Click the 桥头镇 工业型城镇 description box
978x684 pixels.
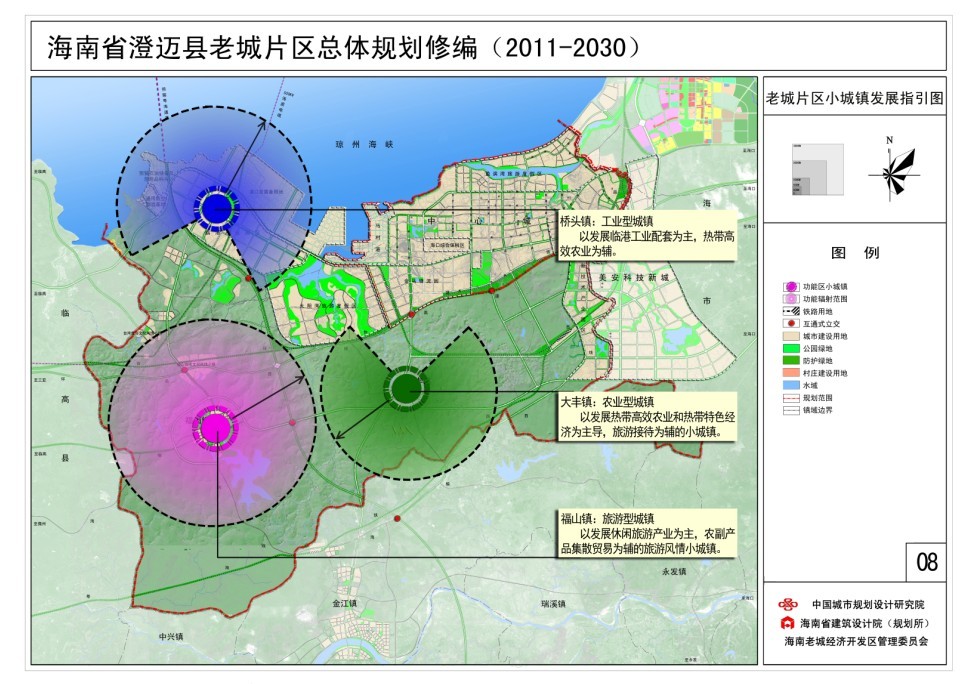[x=646, y=235]
